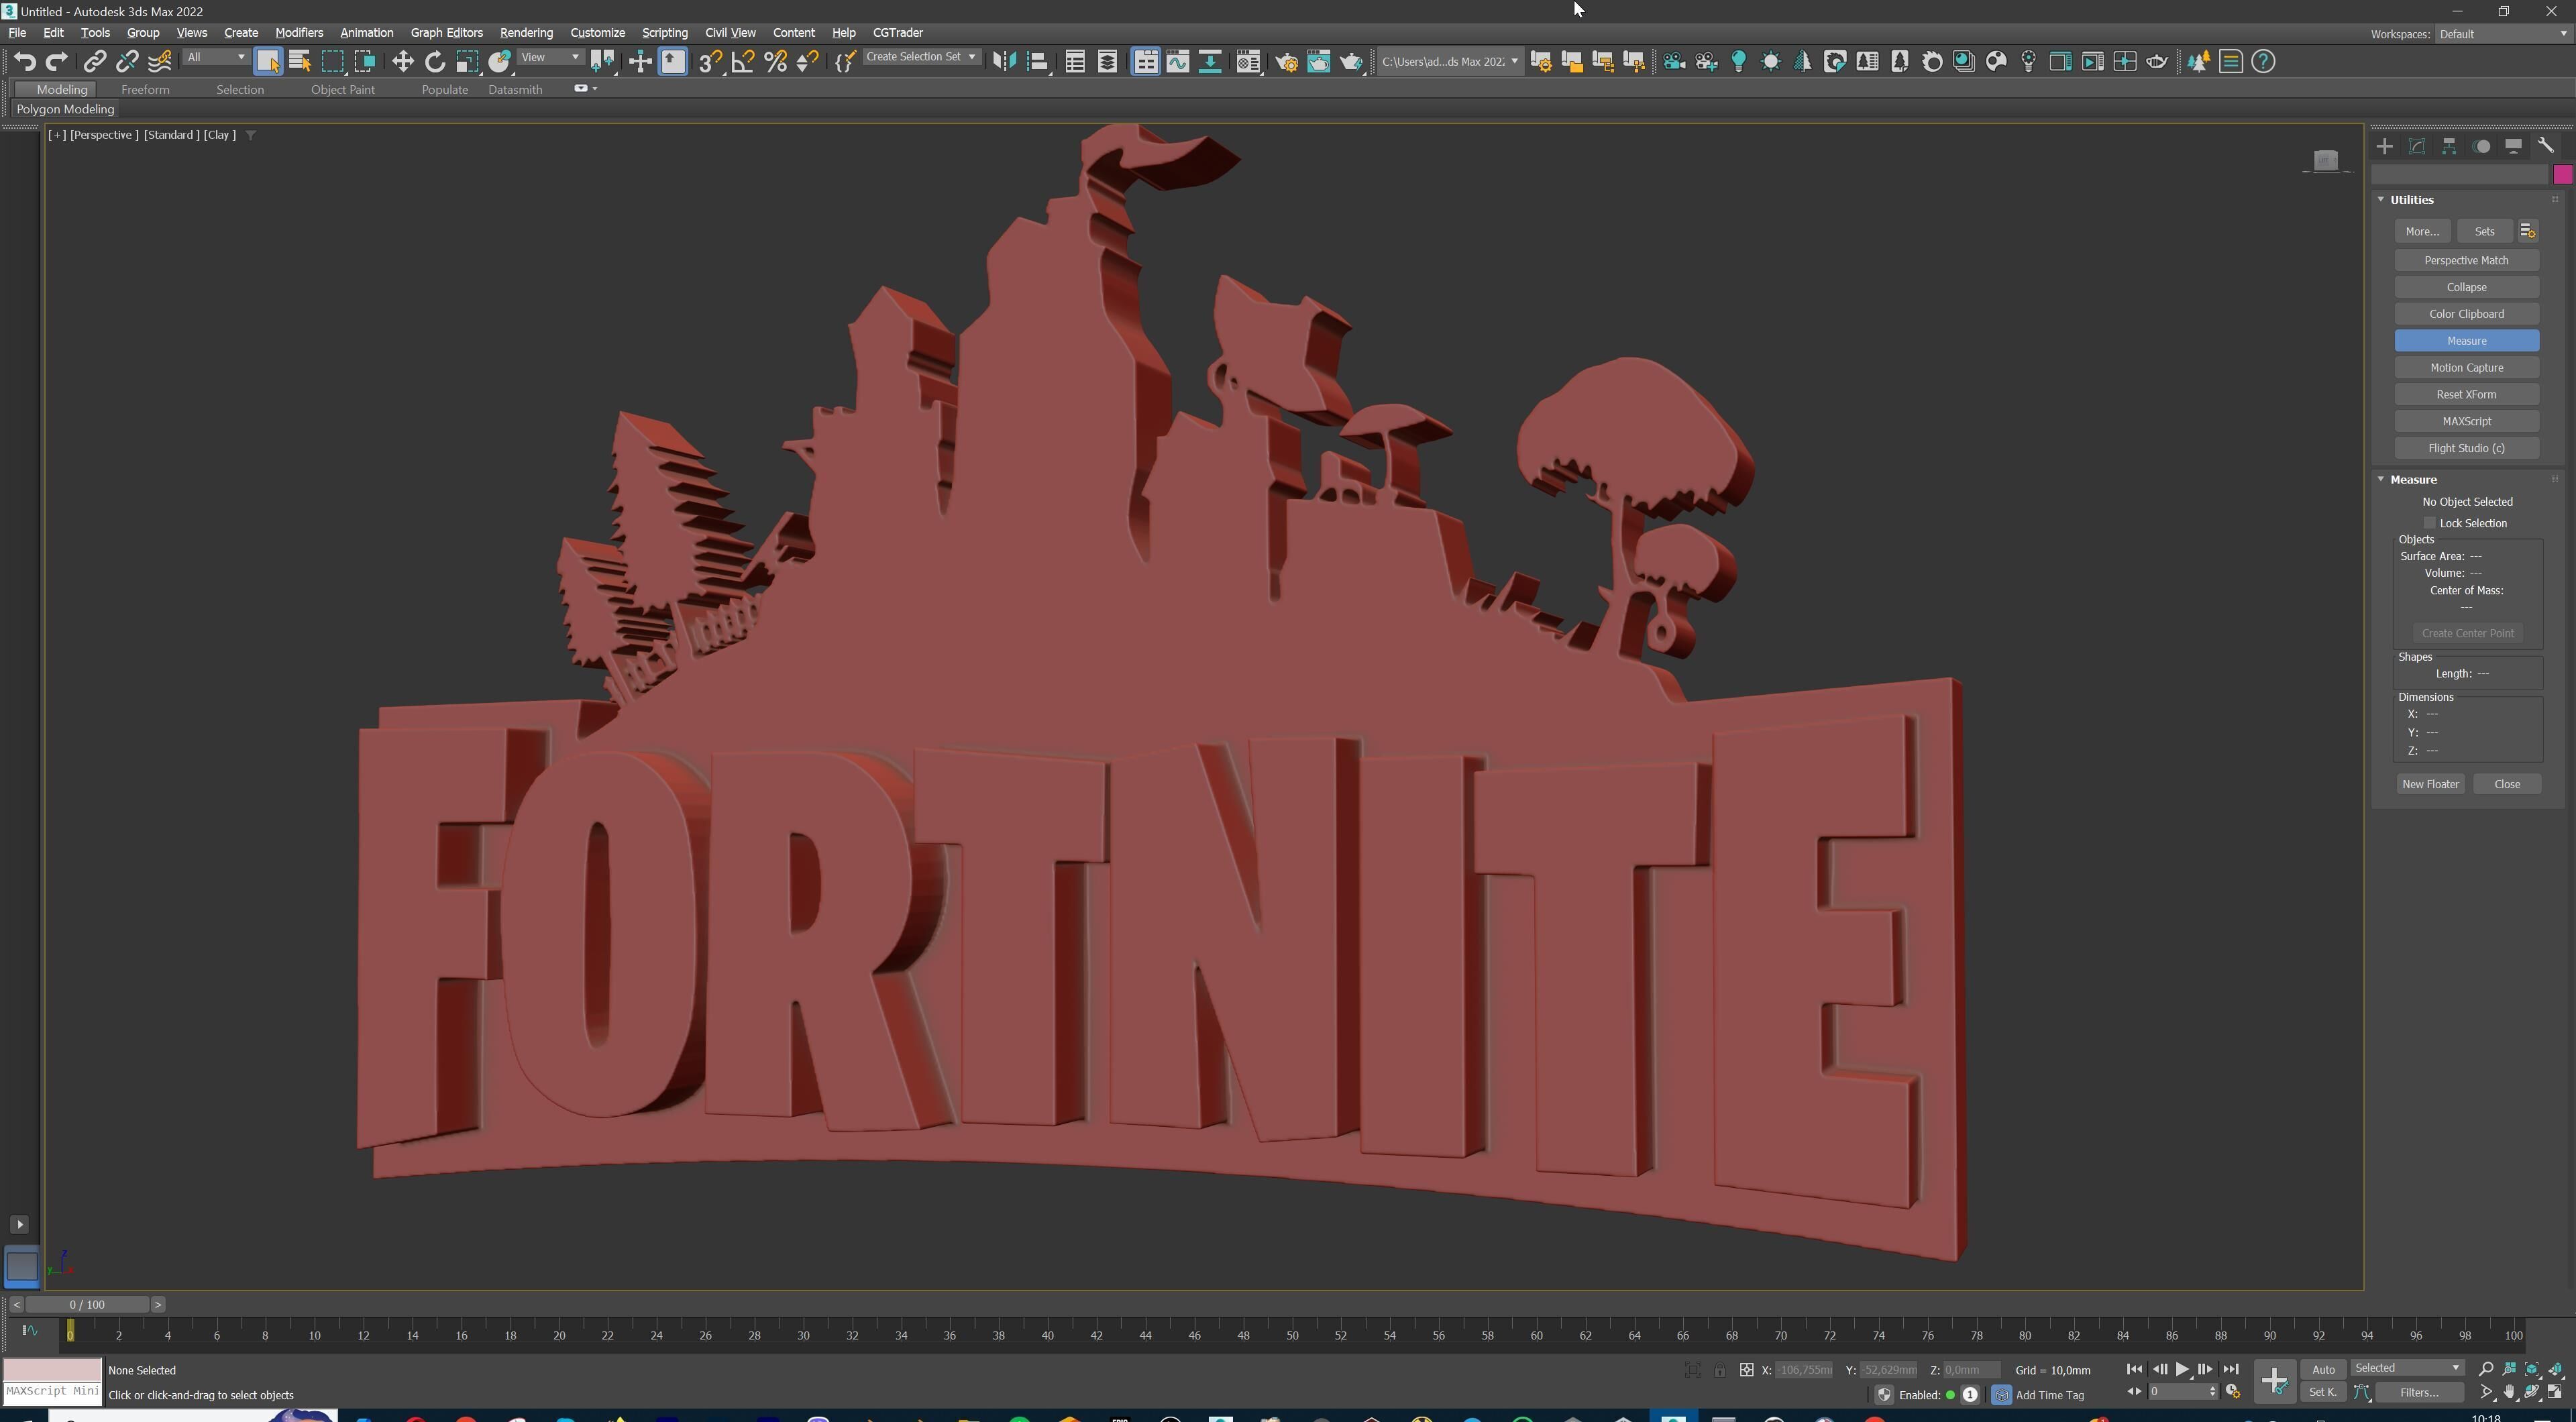Open the Help question mark icon

point(2263,62)
